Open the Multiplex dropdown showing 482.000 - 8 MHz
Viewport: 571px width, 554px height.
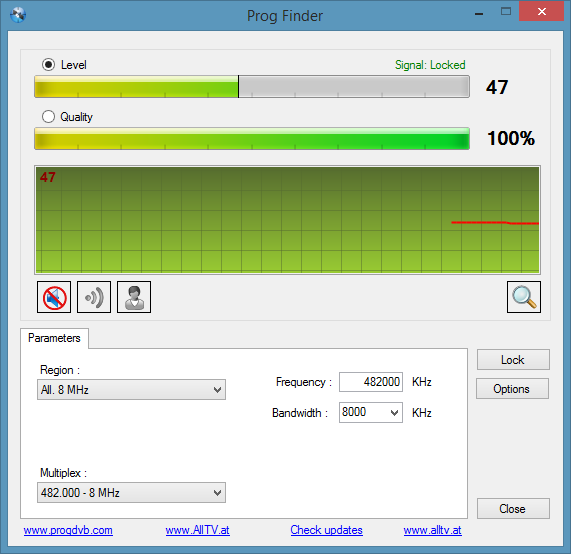[x=131, y=492]
